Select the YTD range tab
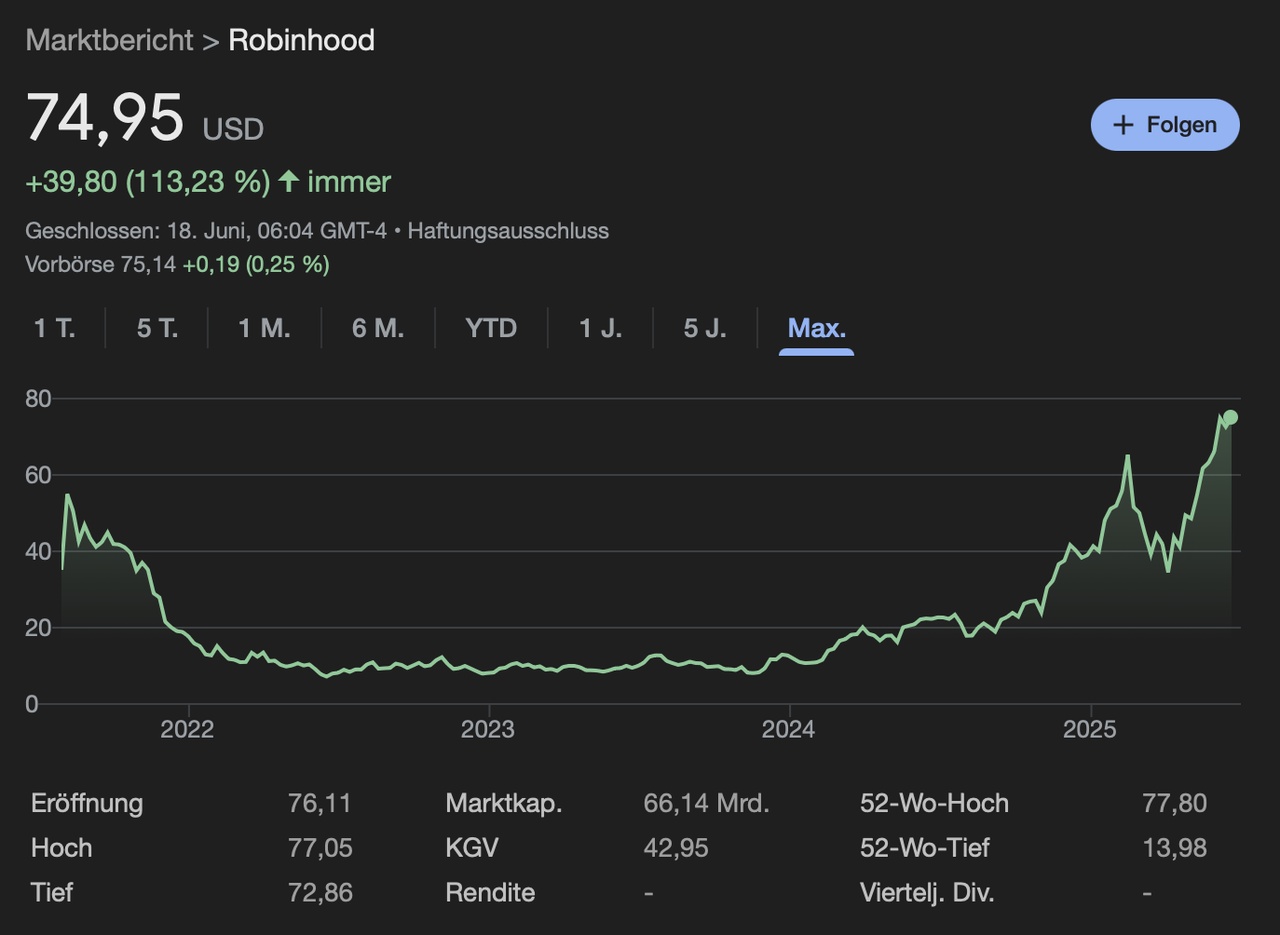Viewport: 1280px width, 935px height. 491,328
